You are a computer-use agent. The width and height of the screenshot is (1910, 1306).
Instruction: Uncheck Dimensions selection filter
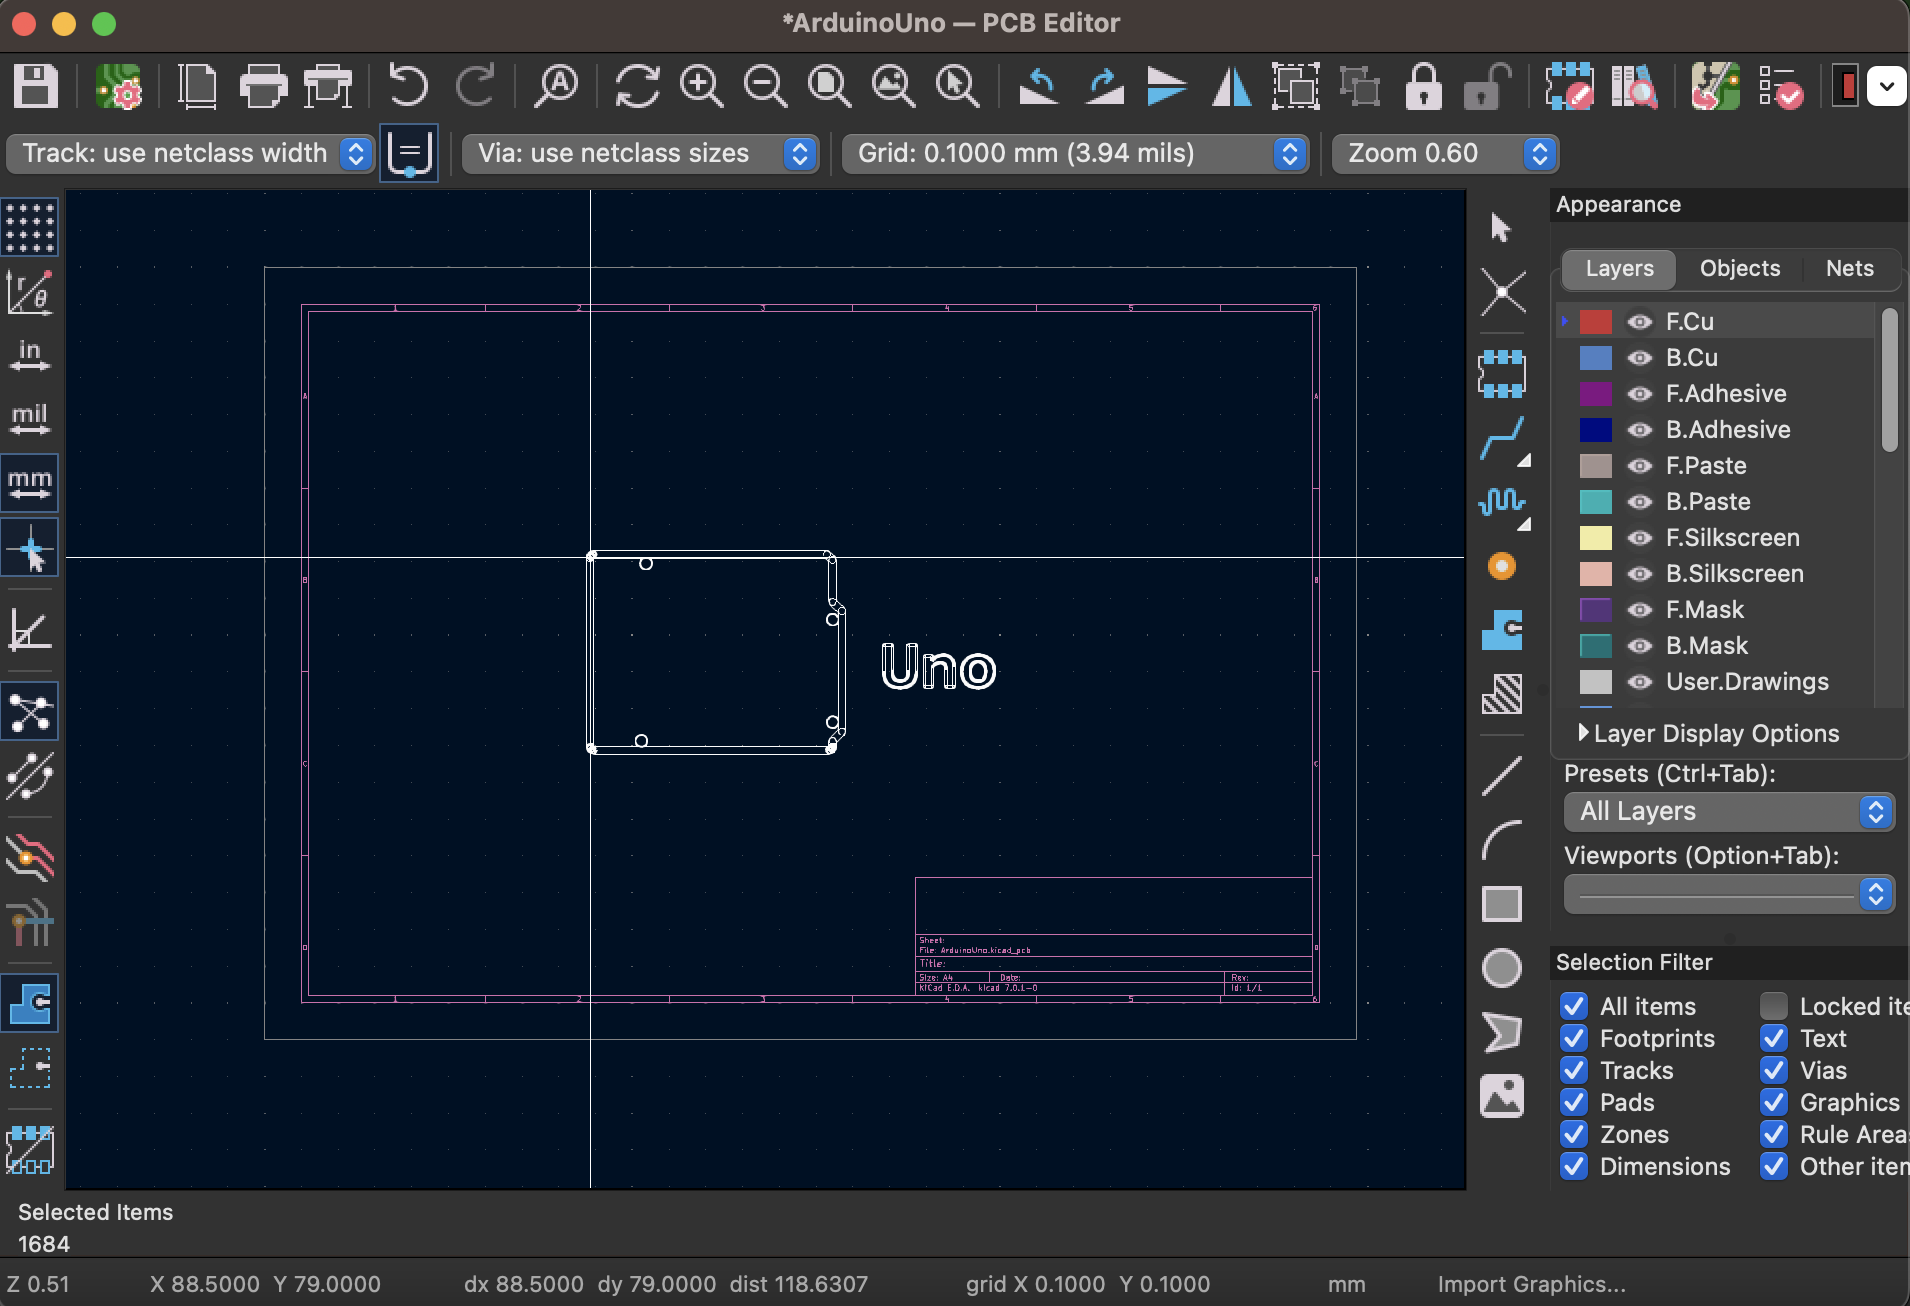click(1574, 1166)
